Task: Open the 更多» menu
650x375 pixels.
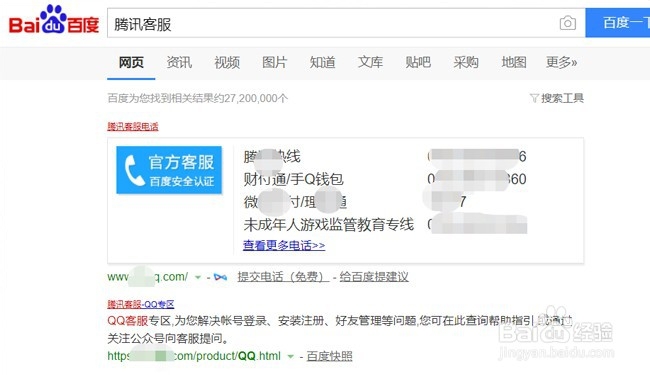Action: 561,63
